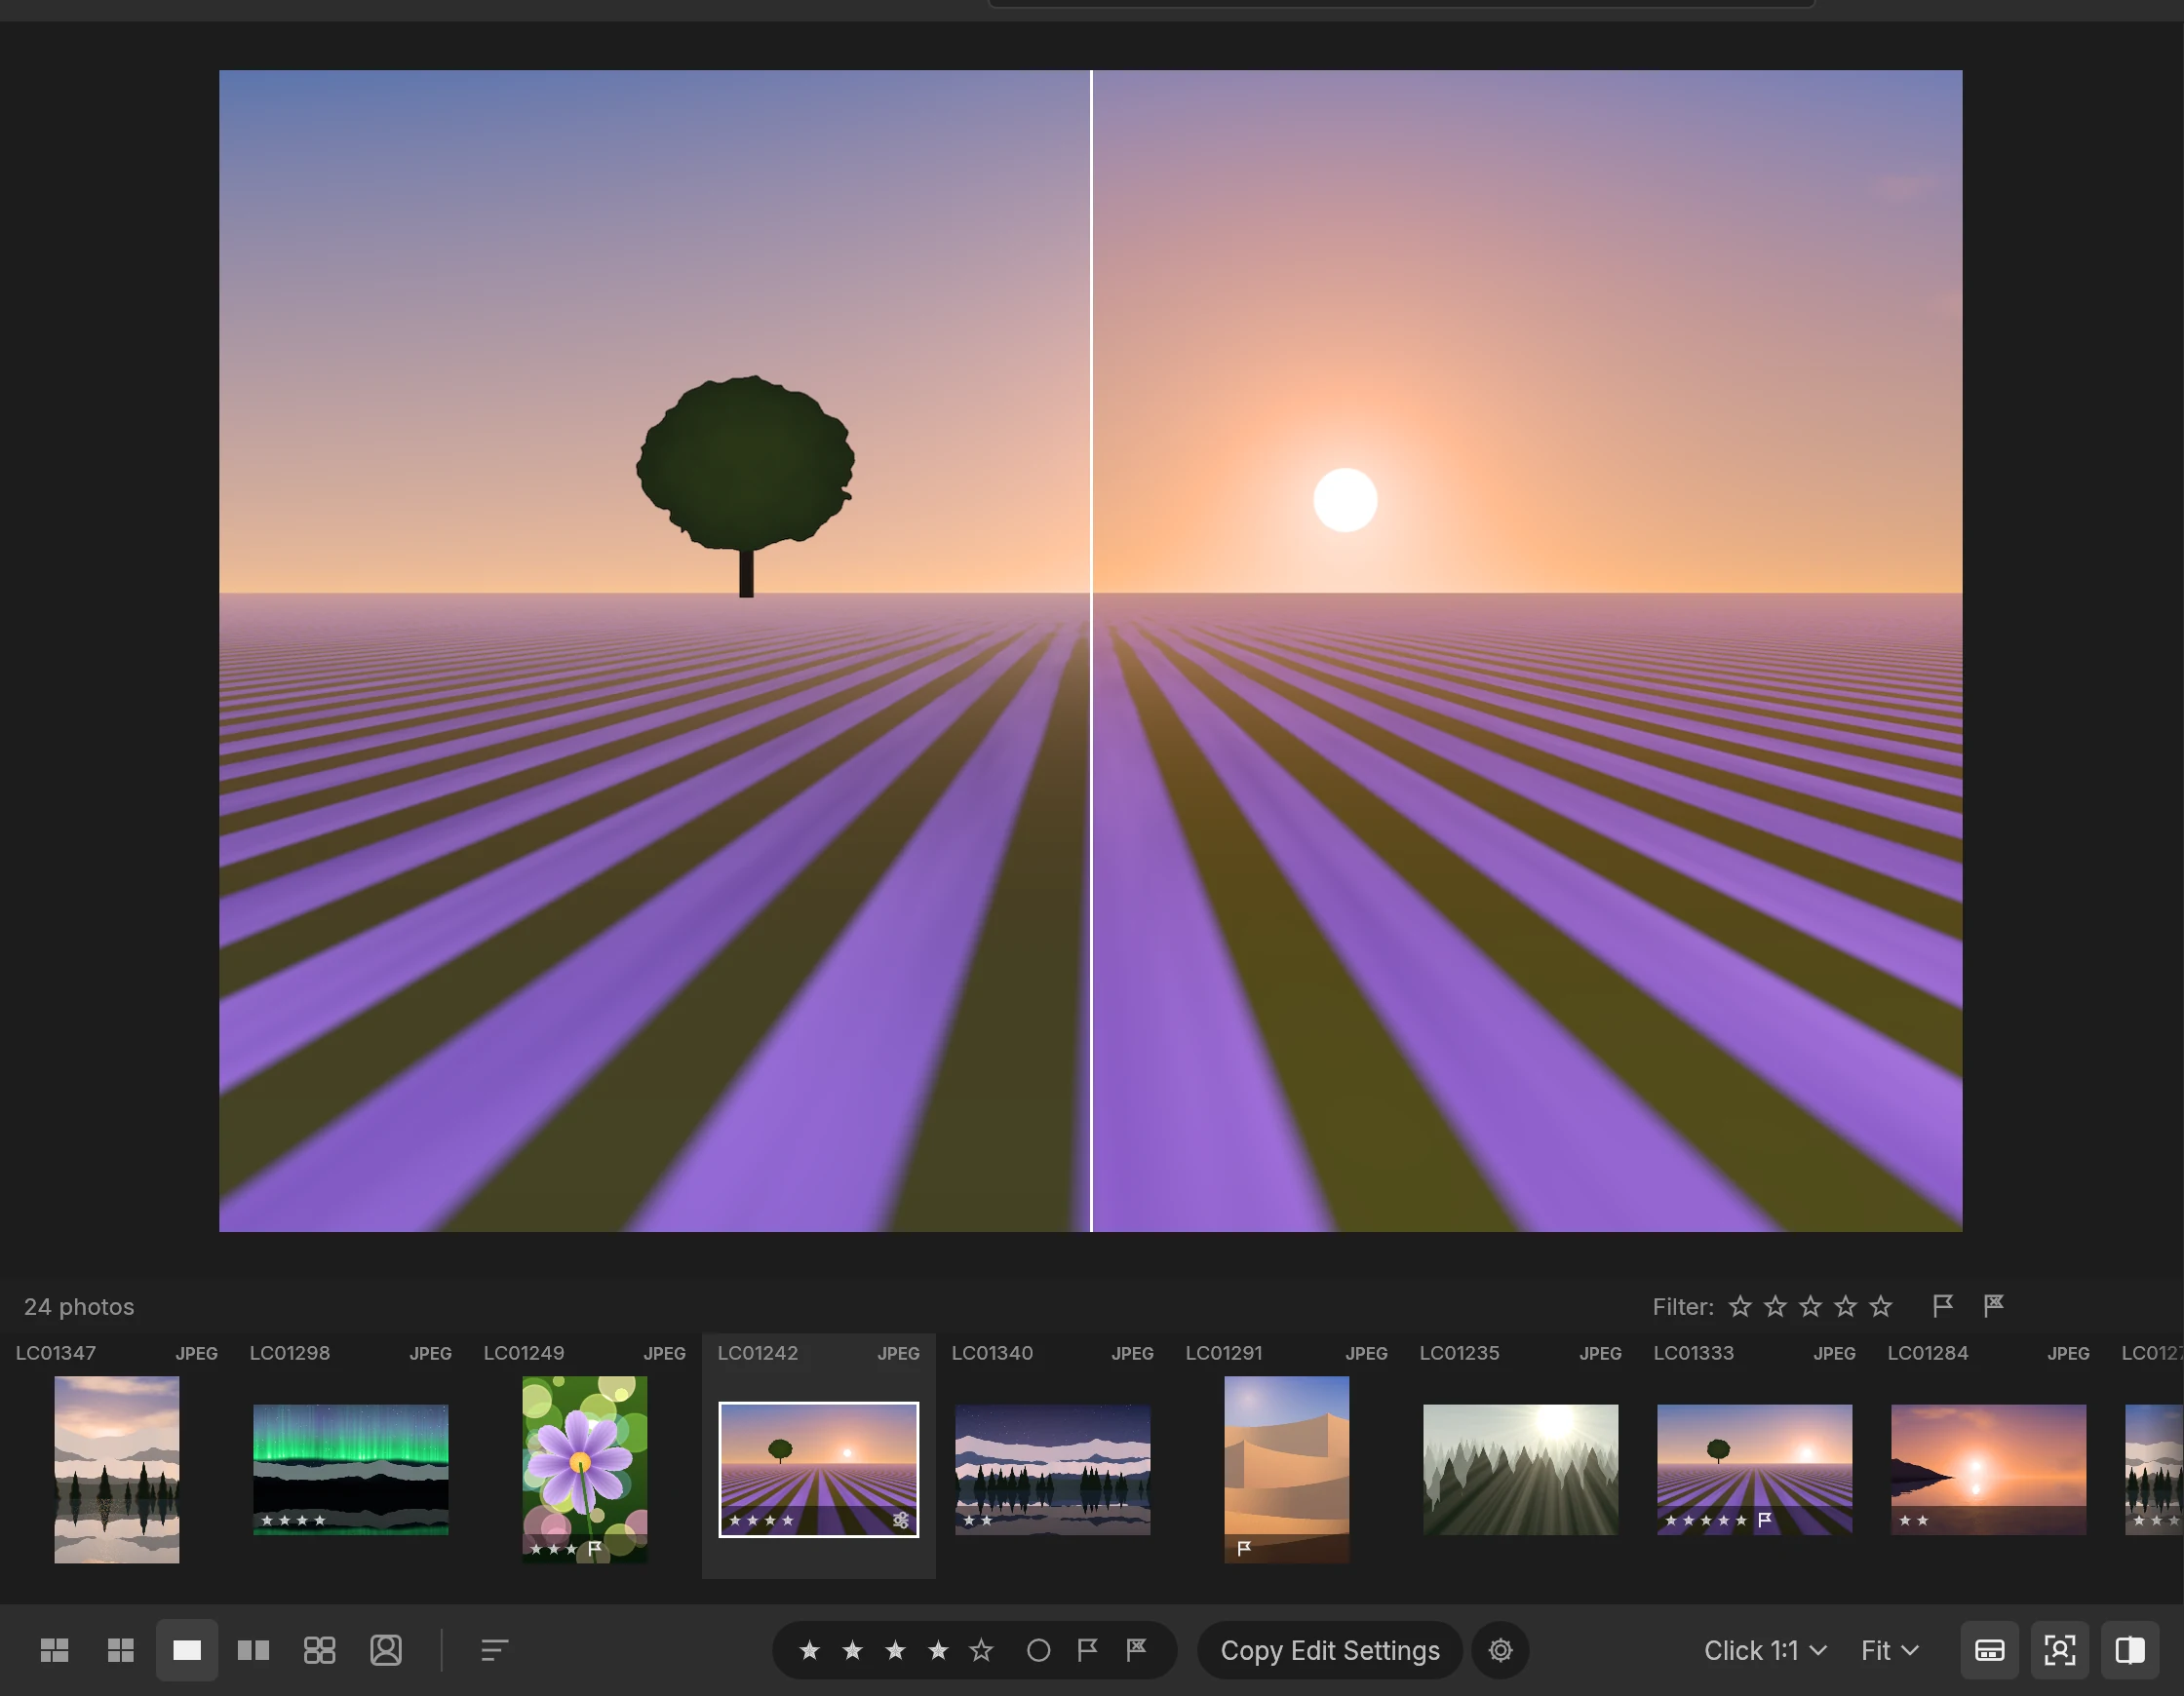Flag photo as picked in toolbar
This screenshot has height=1696, width=2184.
tap(1087, 1650)
